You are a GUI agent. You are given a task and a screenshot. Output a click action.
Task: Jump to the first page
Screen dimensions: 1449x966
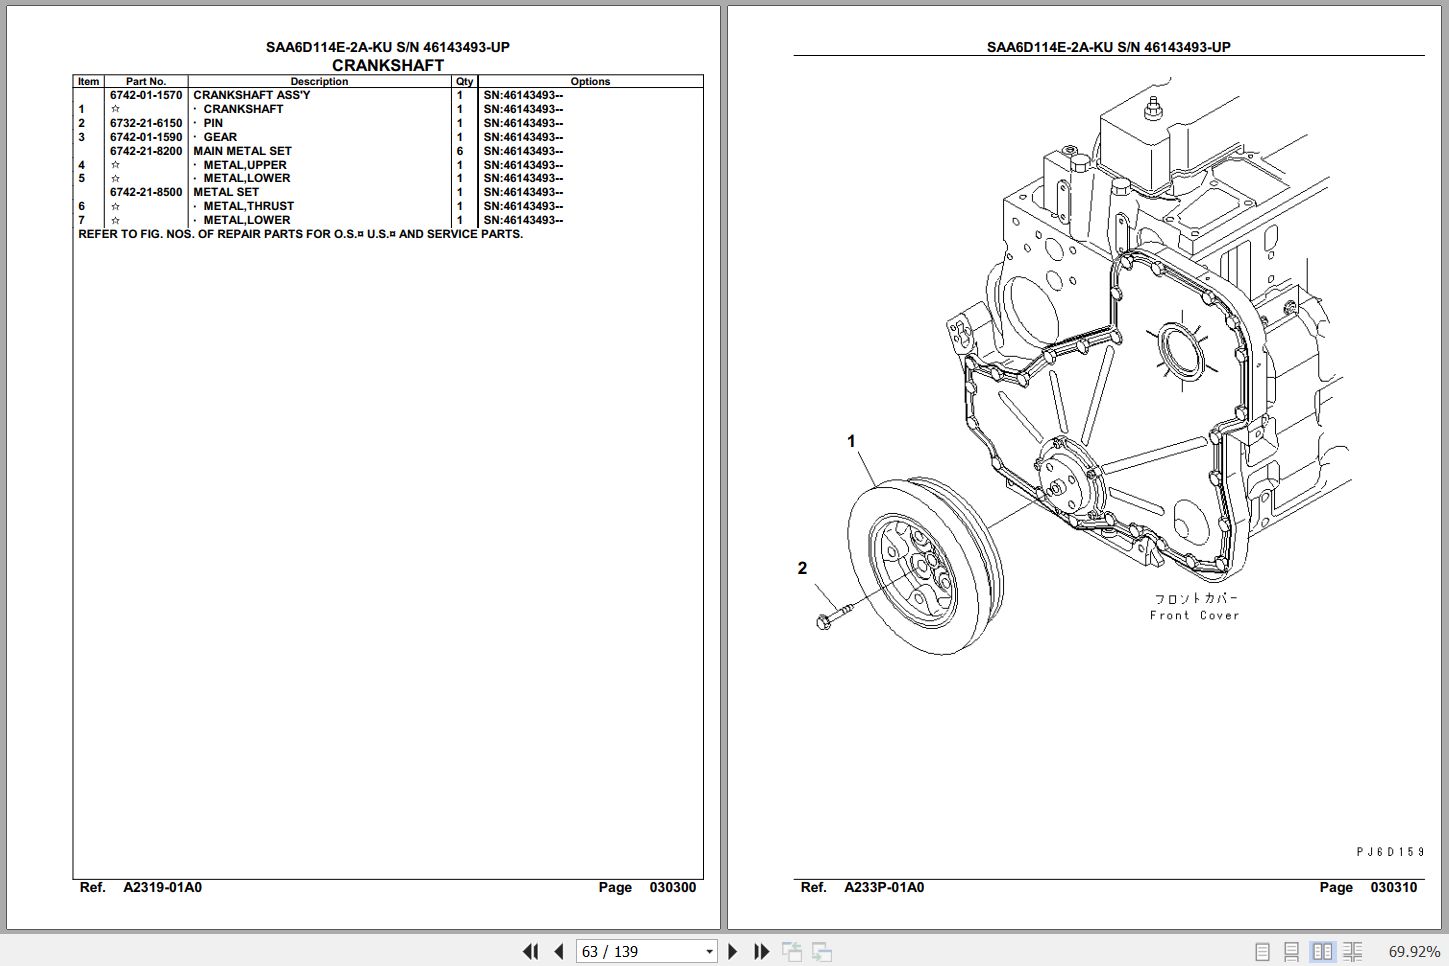[x=531, y=951]
